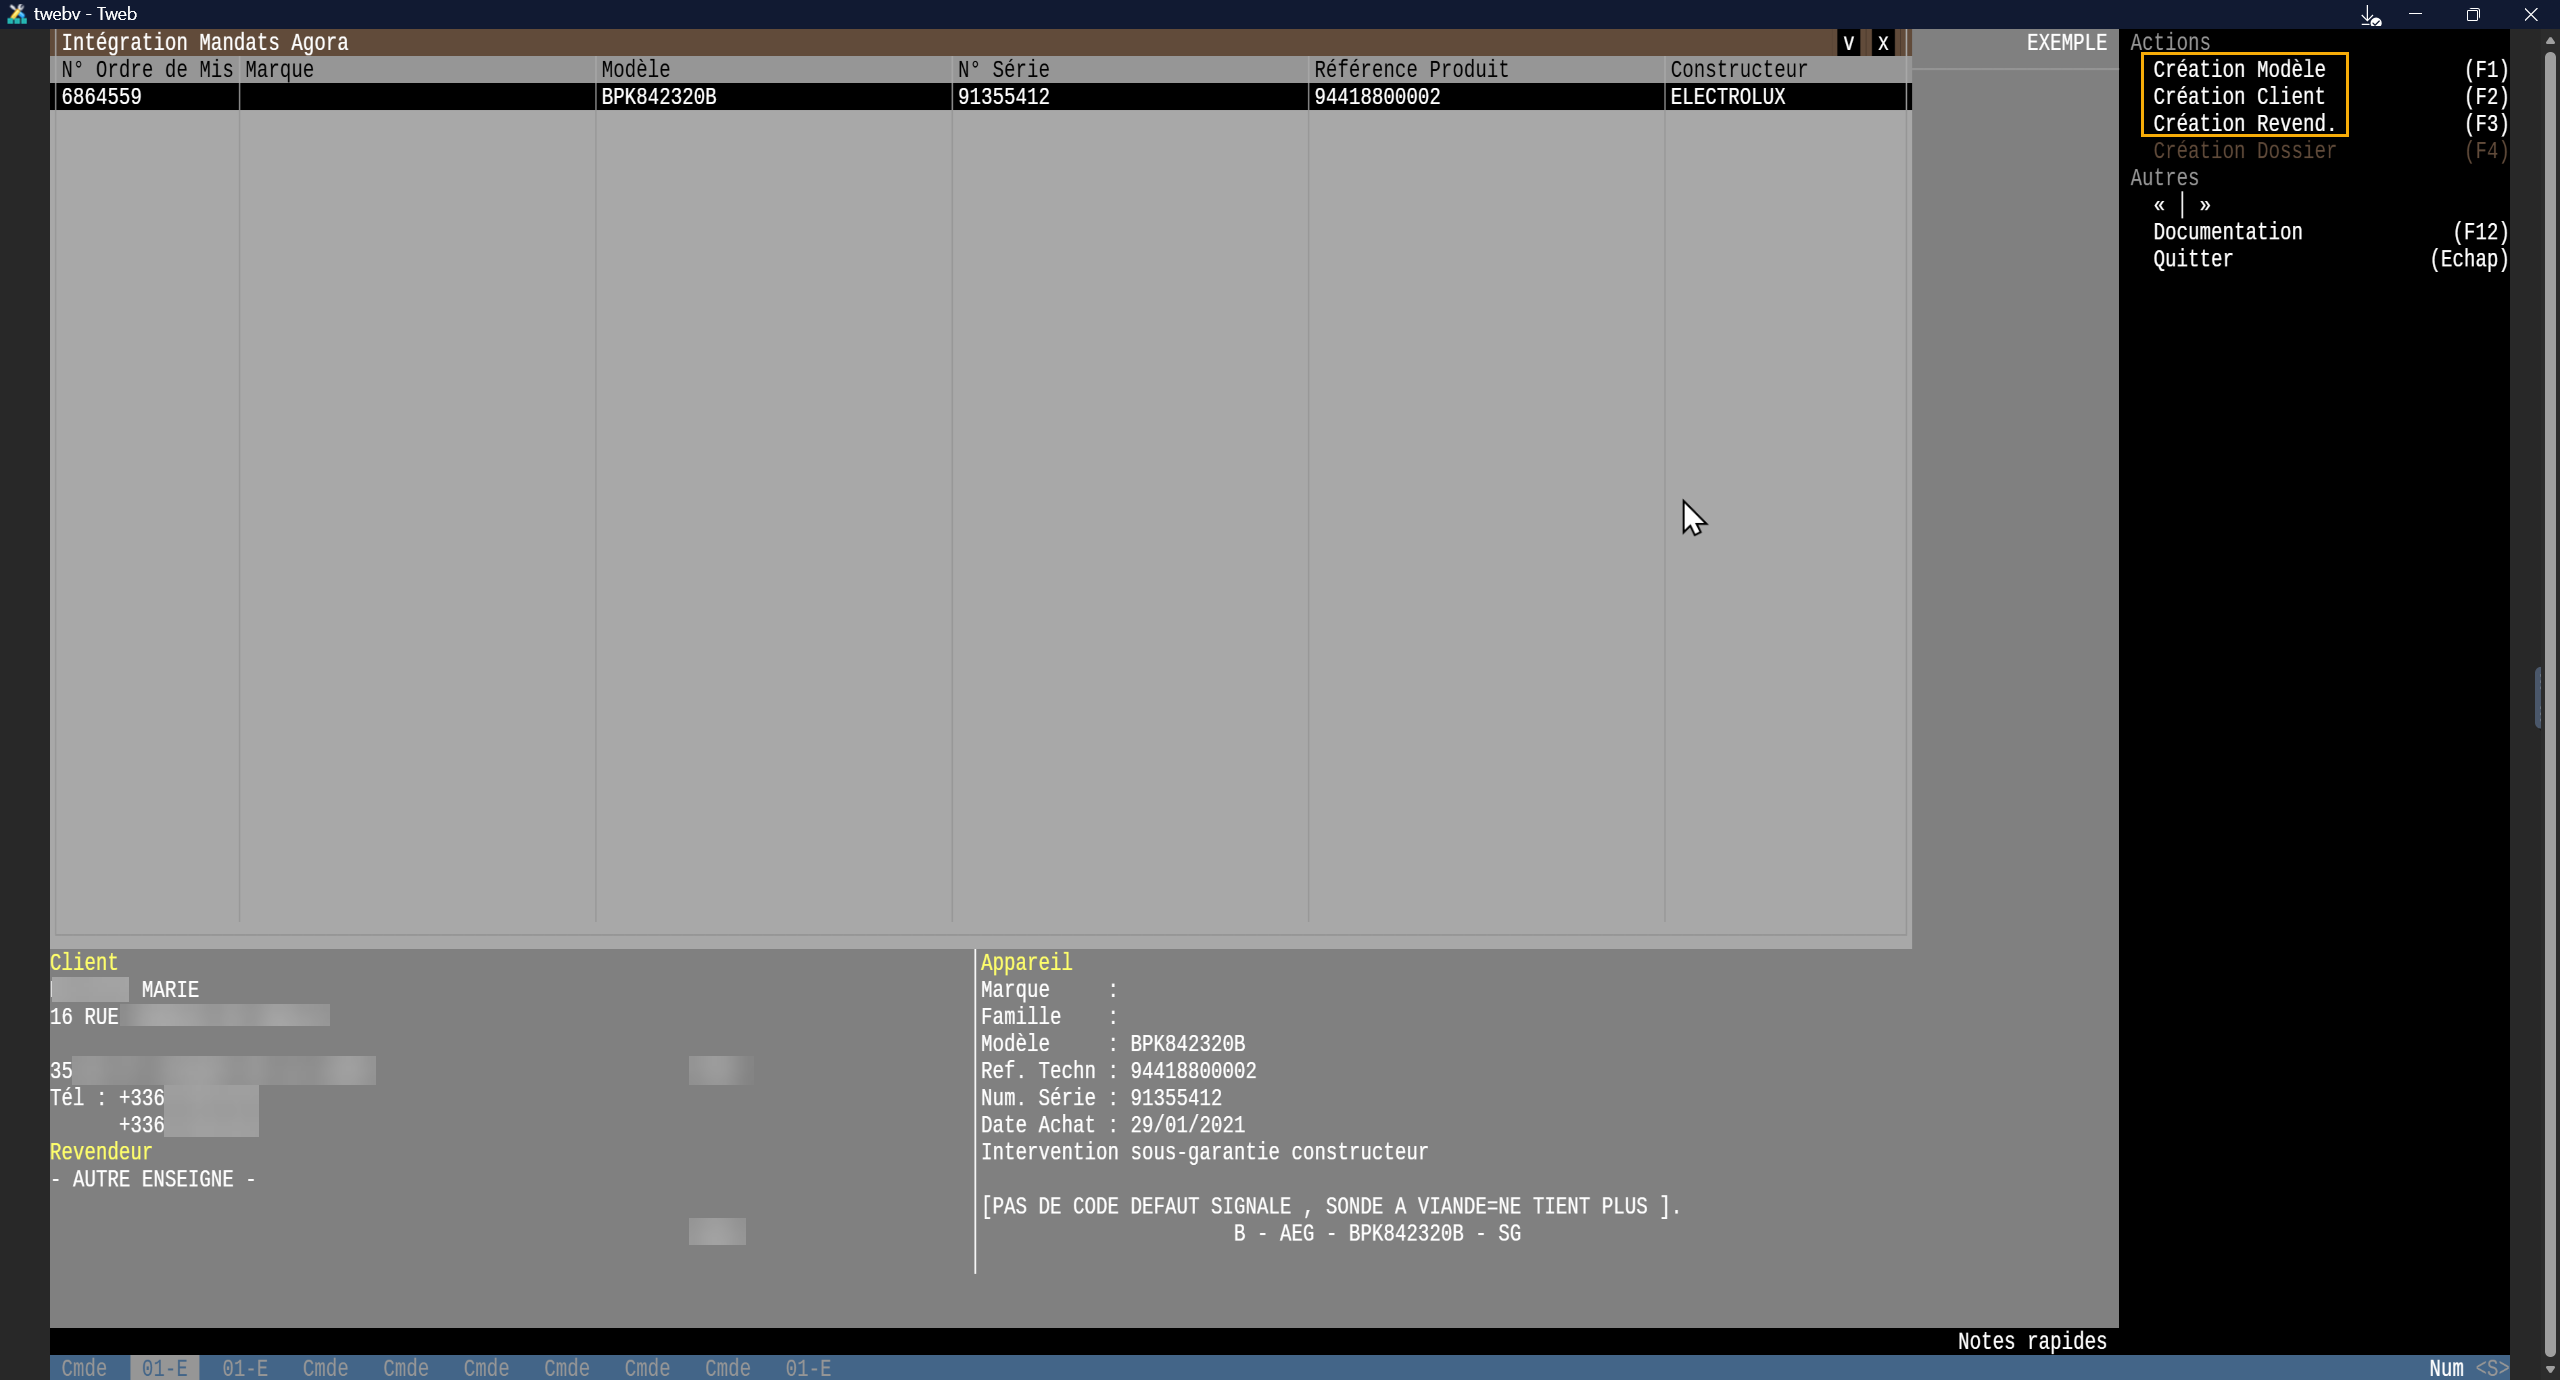The height and width of the screenshot is (1380, 2560).
Task: Click the twebv application icon in title bar
Action: 16,14
